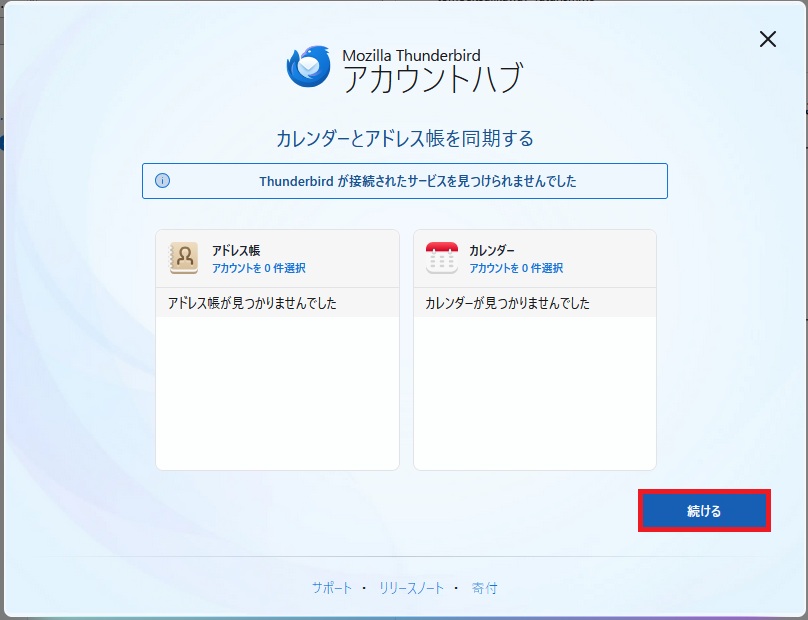Screen dimensions: 808x620
Task: Close the Account Hub dialog with X
Action: pyautogui.click(x=767, y=39)
